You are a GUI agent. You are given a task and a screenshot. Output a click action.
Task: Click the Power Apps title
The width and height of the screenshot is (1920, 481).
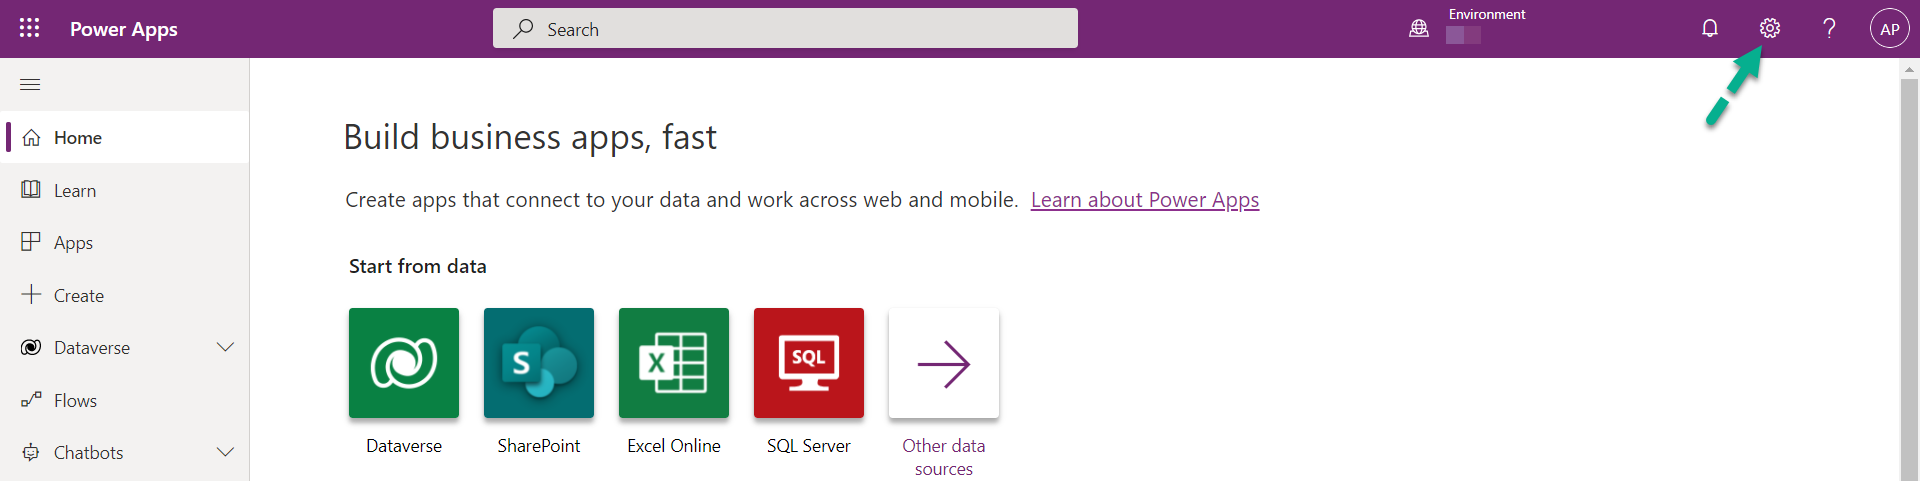[124, 29]
